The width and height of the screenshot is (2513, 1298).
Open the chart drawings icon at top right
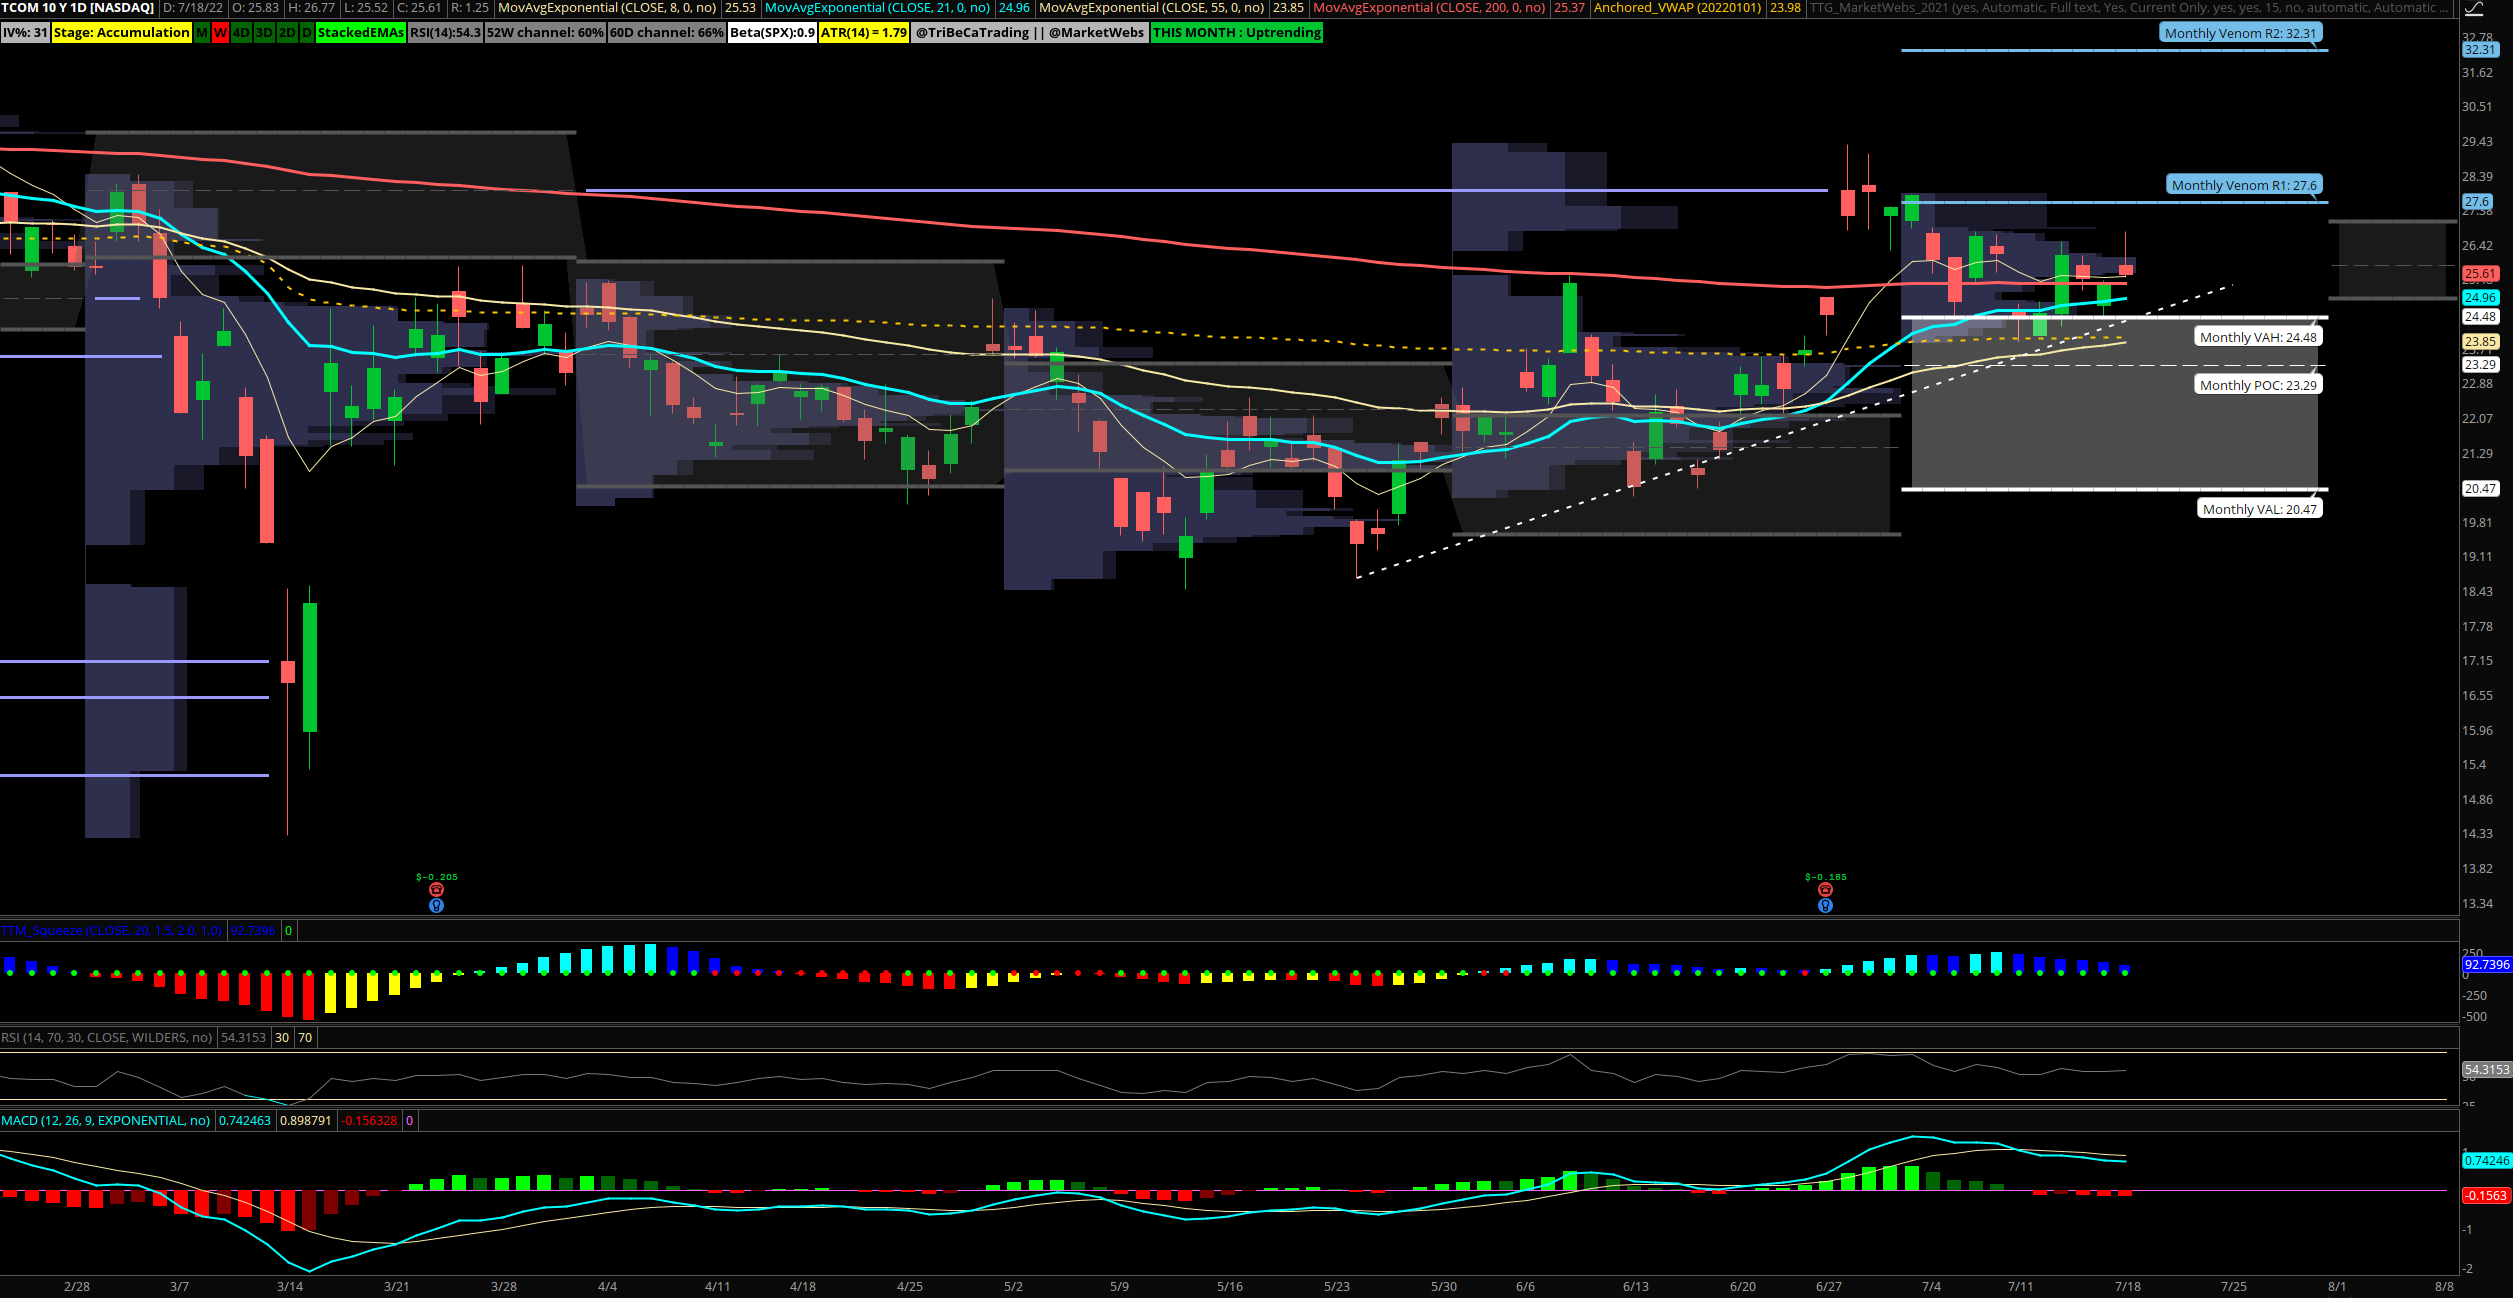[x=2474, y=8]
